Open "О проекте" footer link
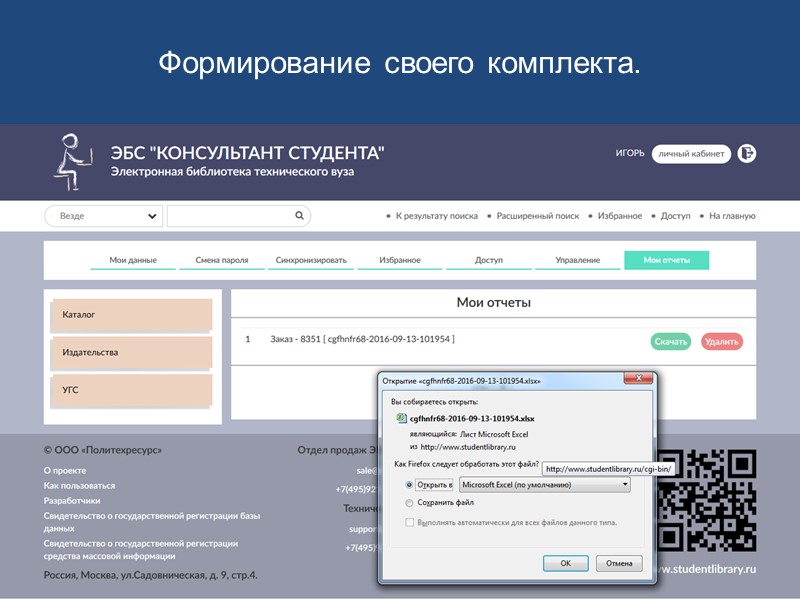This screenshot has height=600, width=800. pyautogui.click(x=65, y=470)
